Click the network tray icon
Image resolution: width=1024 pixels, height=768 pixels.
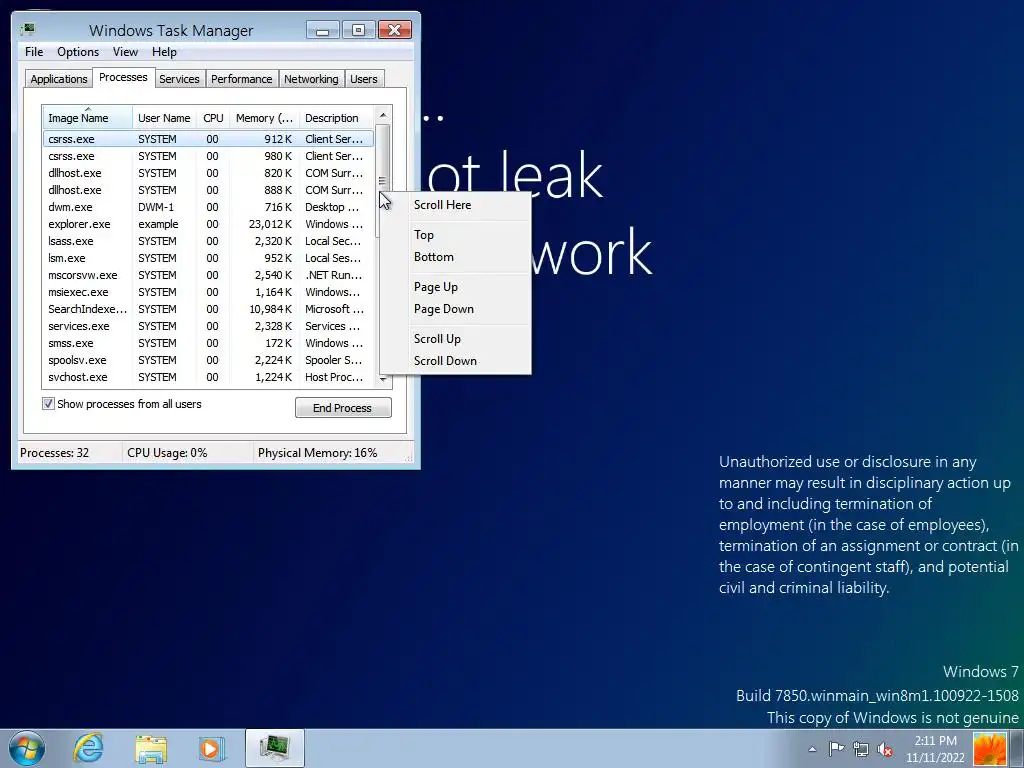point(861,749)
